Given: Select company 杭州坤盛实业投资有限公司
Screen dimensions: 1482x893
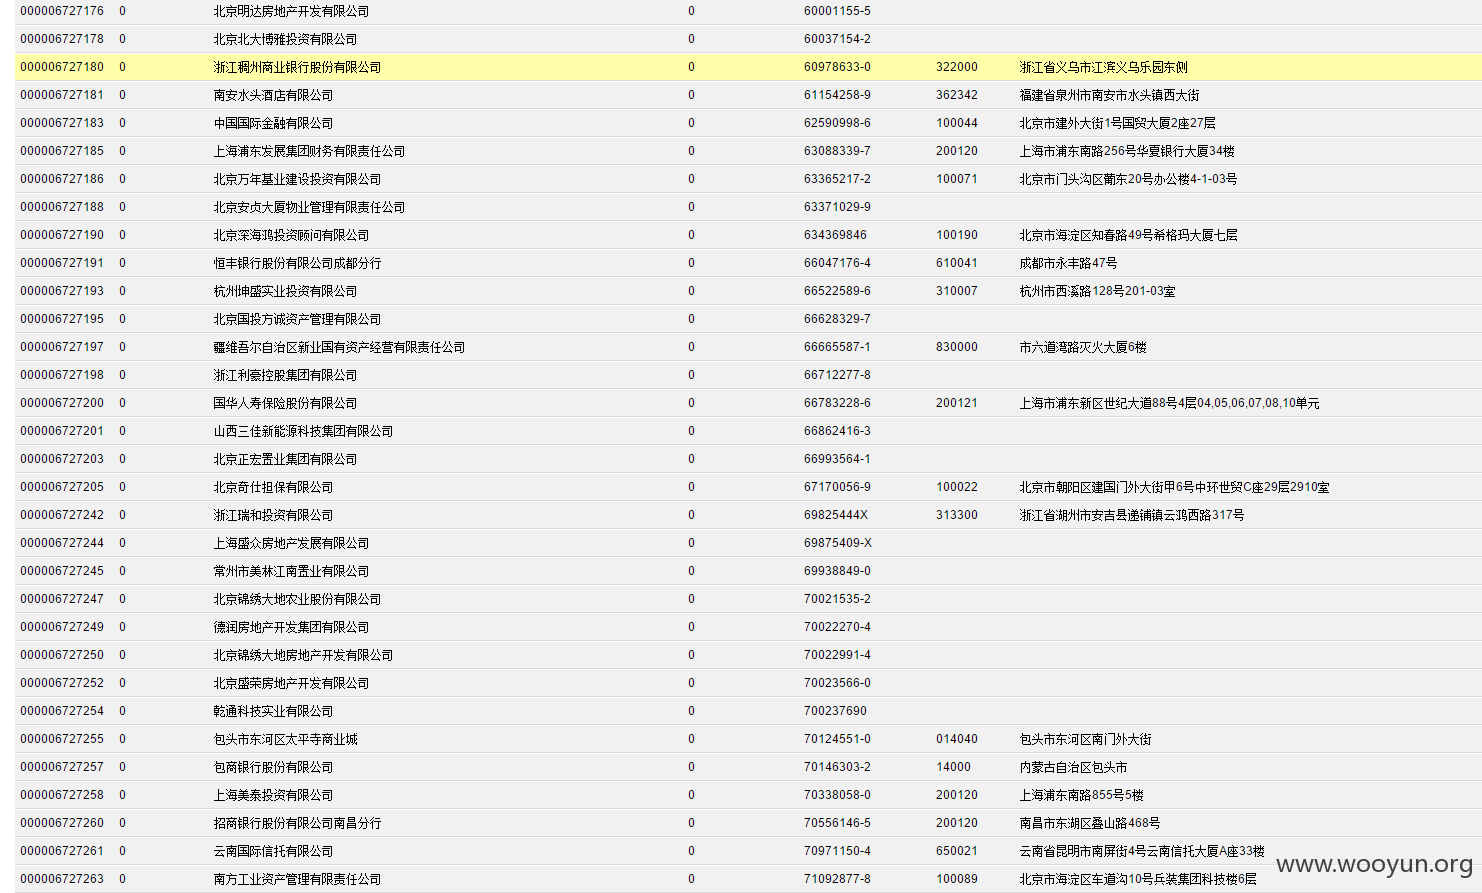Looking at the screenshot, I should point(285,291).
